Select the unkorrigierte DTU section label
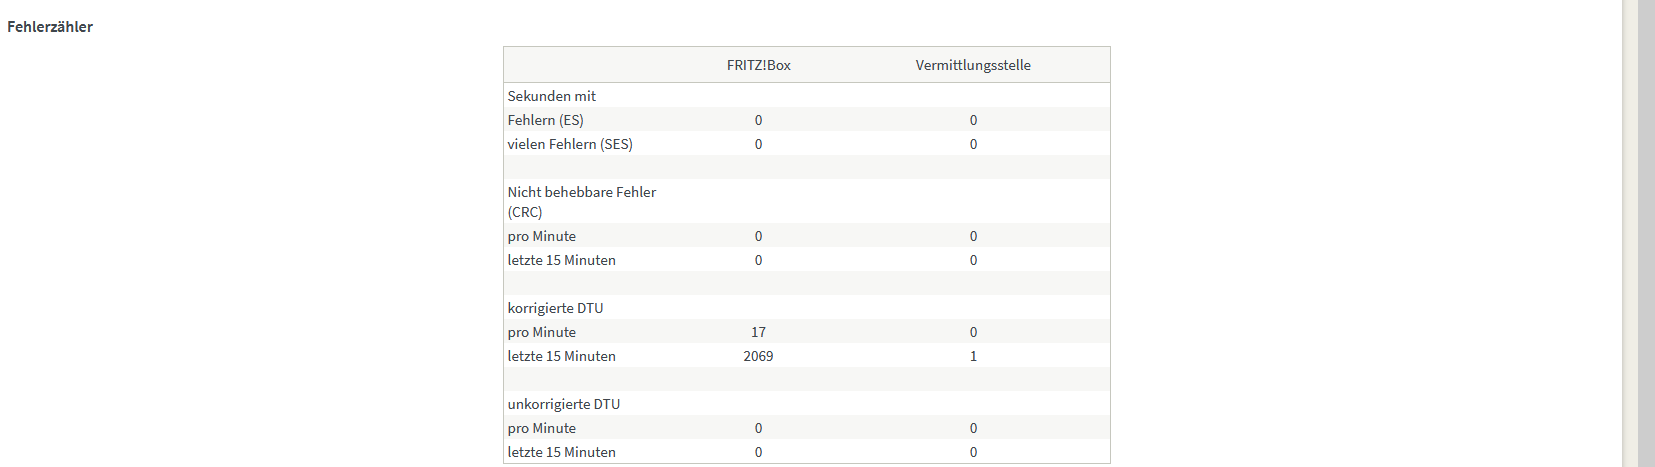This screenshot has width=1655, height=467. (563, 404)
